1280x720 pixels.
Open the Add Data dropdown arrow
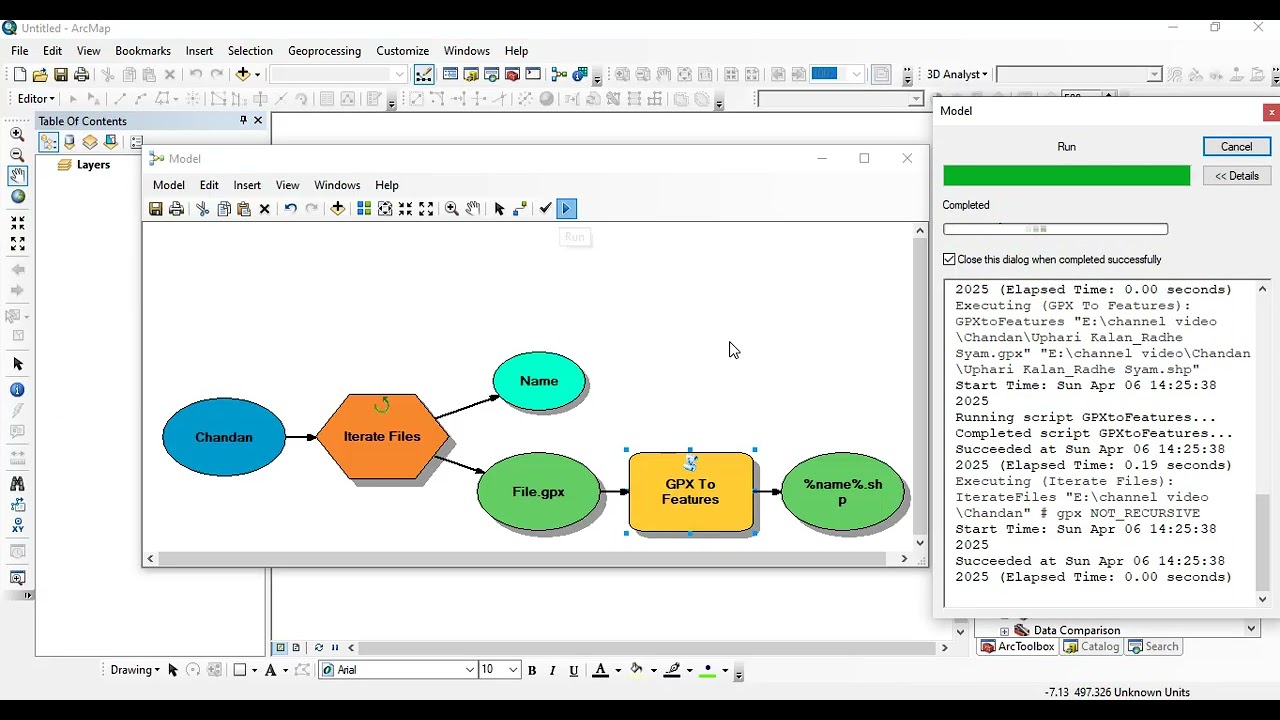(x=258, y=74)
